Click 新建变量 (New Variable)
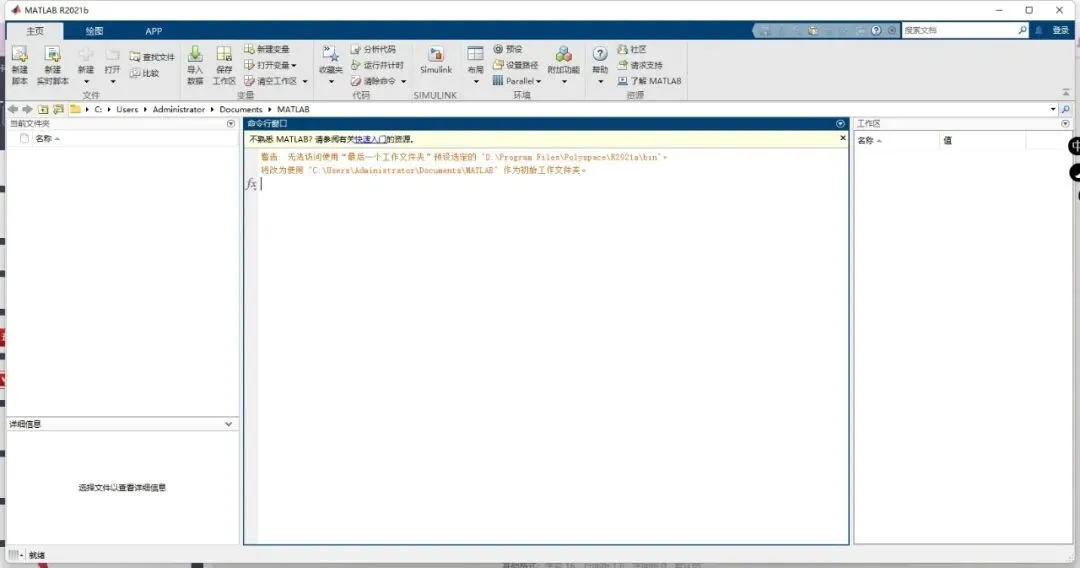The width and height of the screenshot is (1080, 568). (x=267, y=49)
